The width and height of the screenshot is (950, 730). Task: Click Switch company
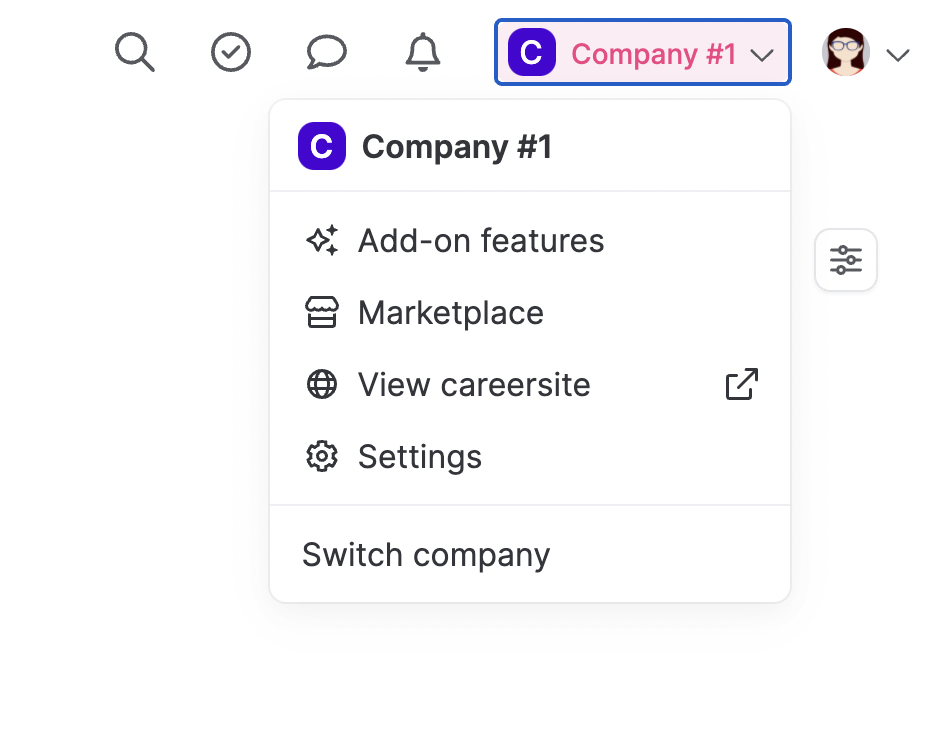(426, 555)
